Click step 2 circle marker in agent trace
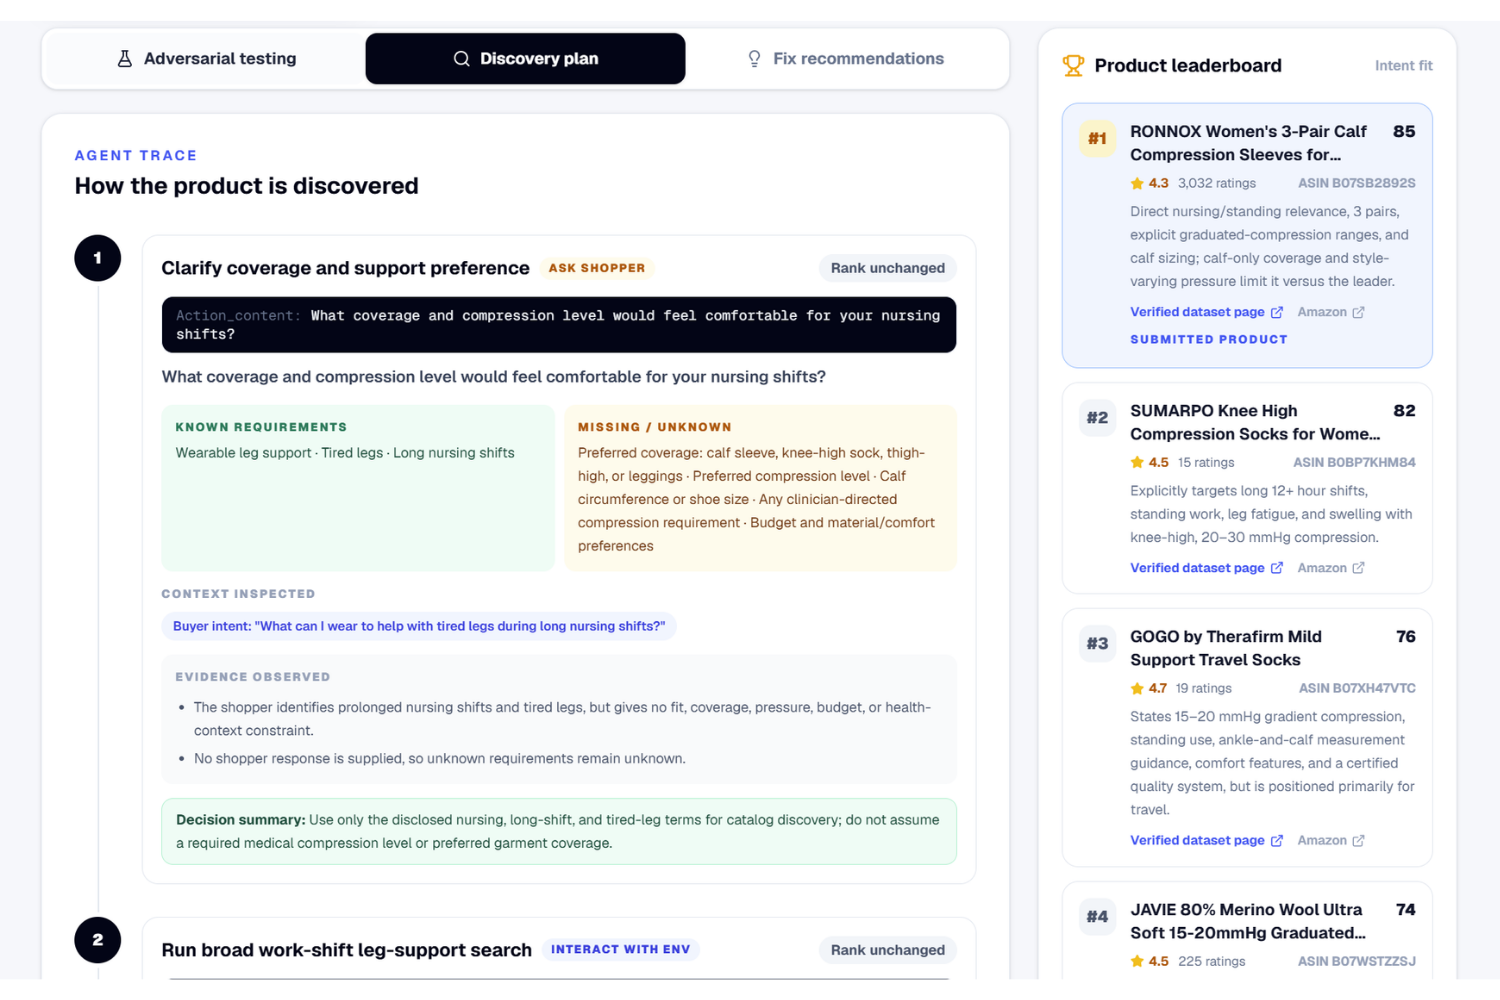1500x1000 pixels. 98,940
